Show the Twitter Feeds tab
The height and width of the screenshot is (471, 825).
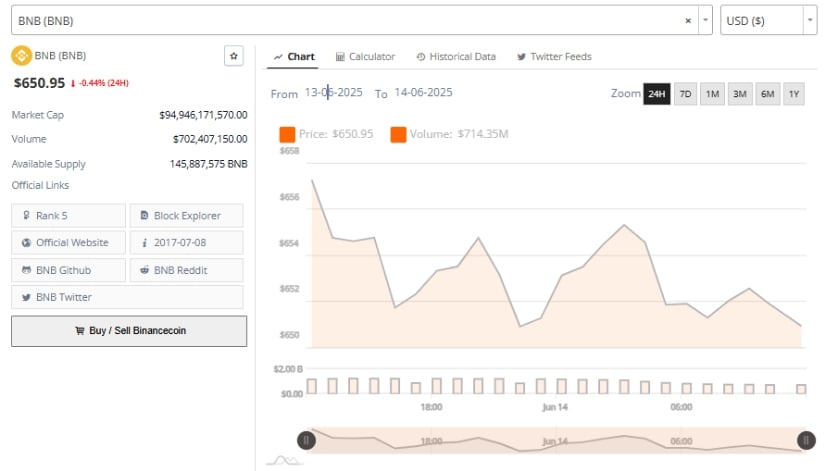[554, 57]
